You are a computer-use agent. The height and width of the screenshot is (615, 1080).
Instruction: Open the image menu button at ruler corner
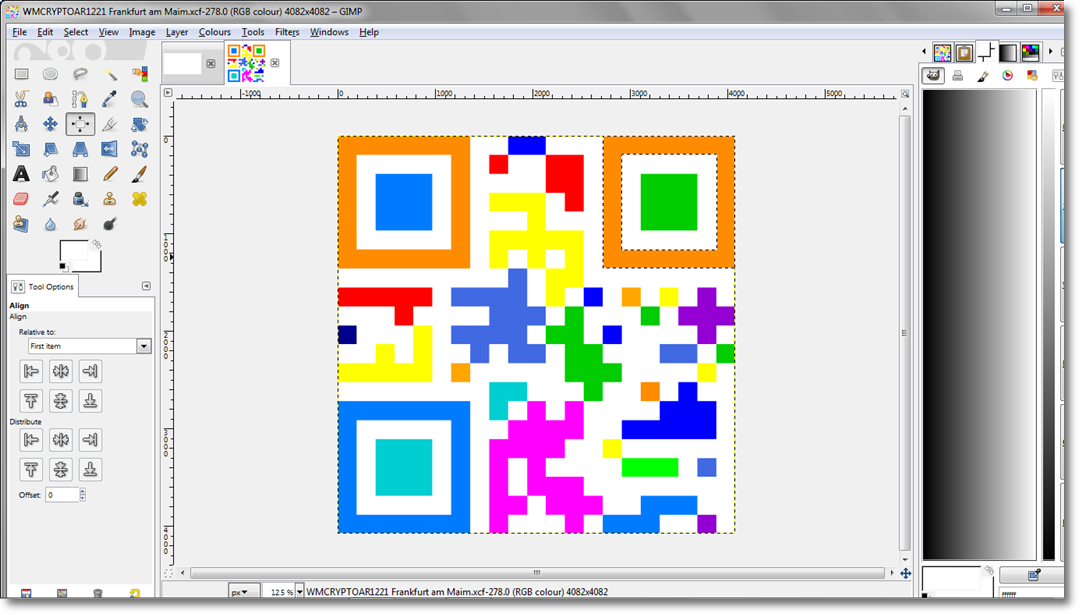pos(168,92)
